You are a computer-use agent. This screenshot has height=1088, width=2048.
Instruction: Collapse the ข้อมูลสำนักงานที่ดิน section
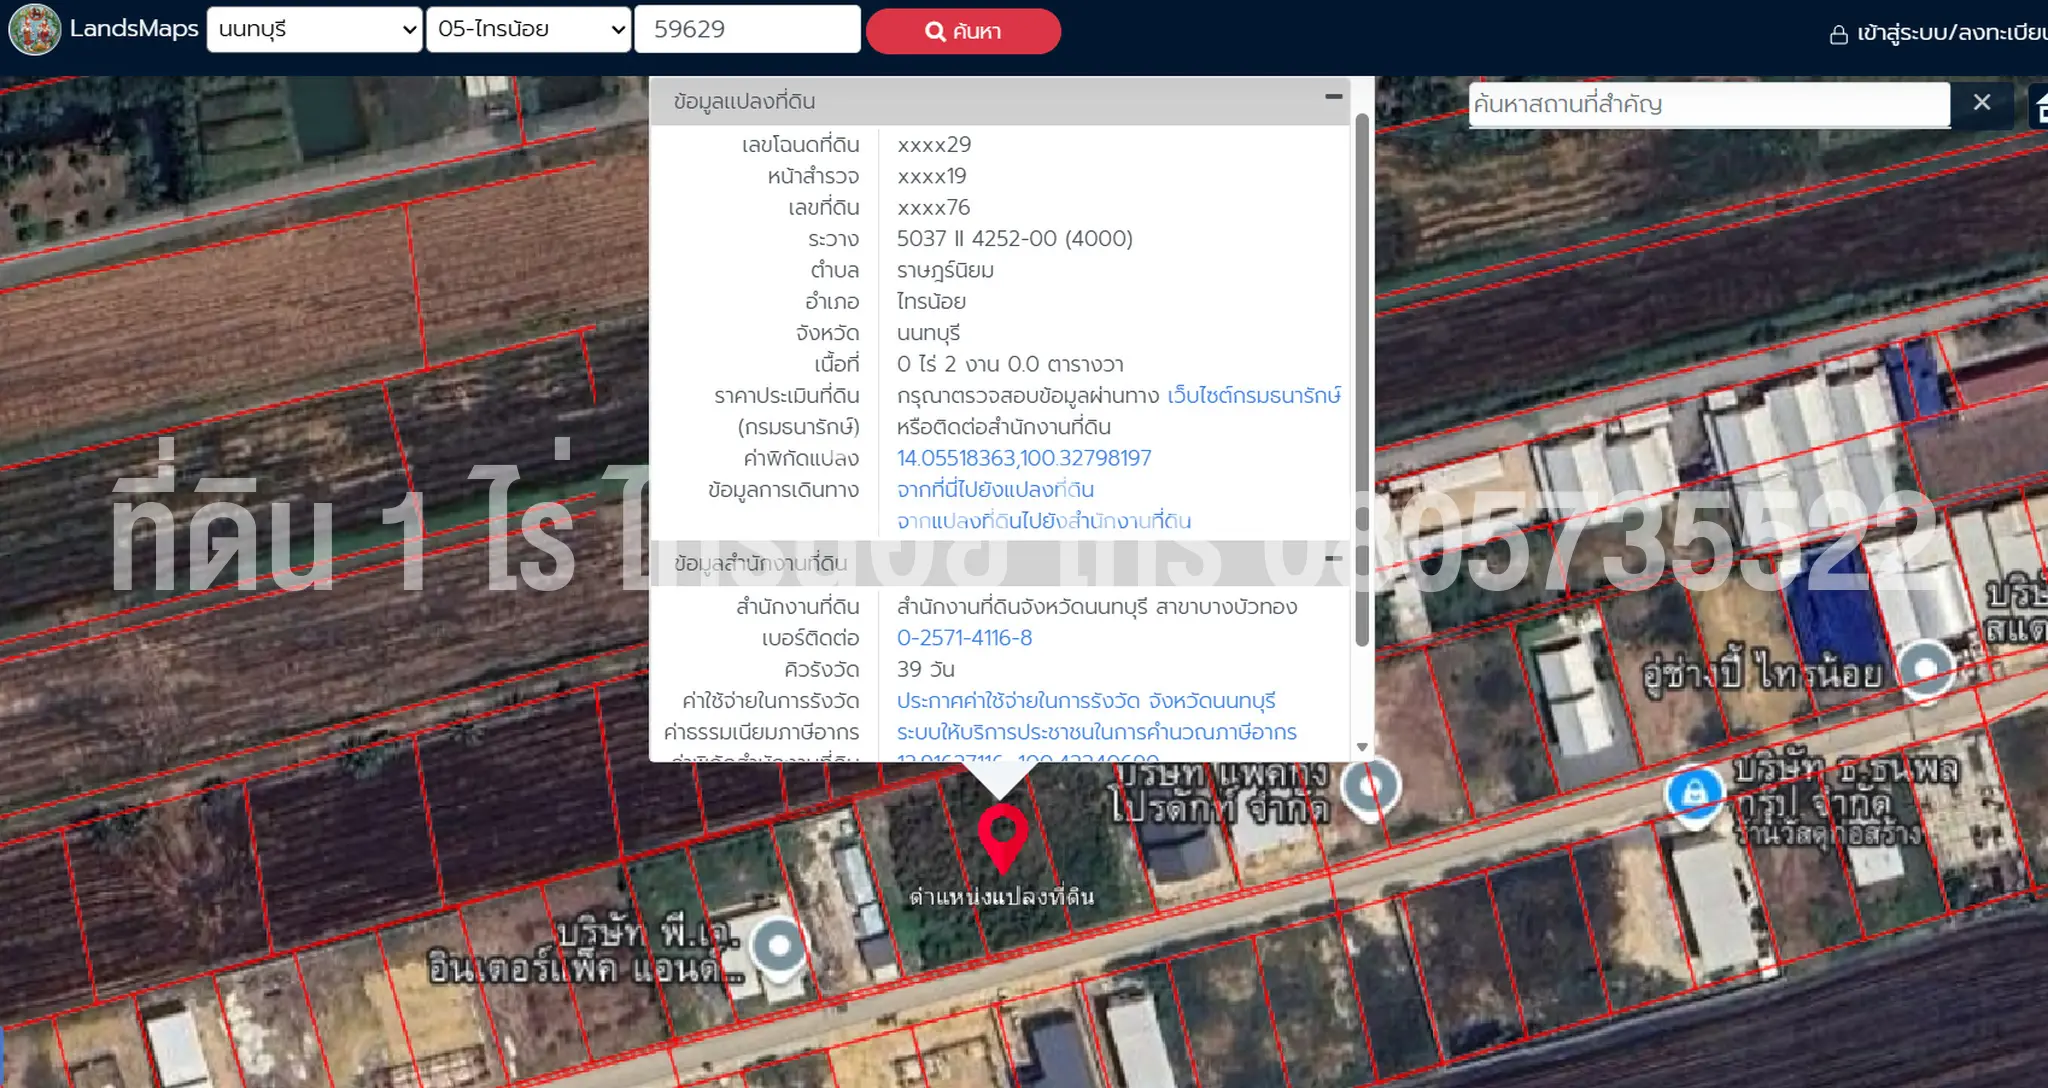tap(1333, 559)
